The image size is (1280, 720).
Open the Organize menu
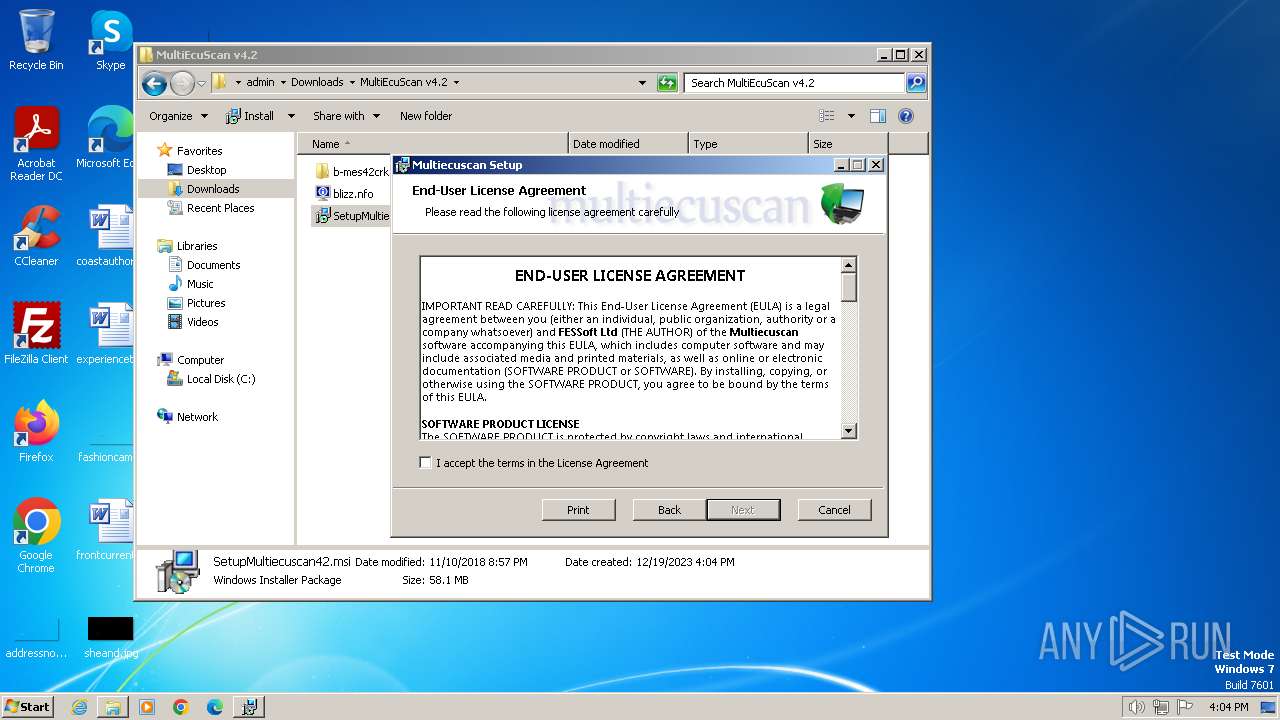(x=178, y=116)
